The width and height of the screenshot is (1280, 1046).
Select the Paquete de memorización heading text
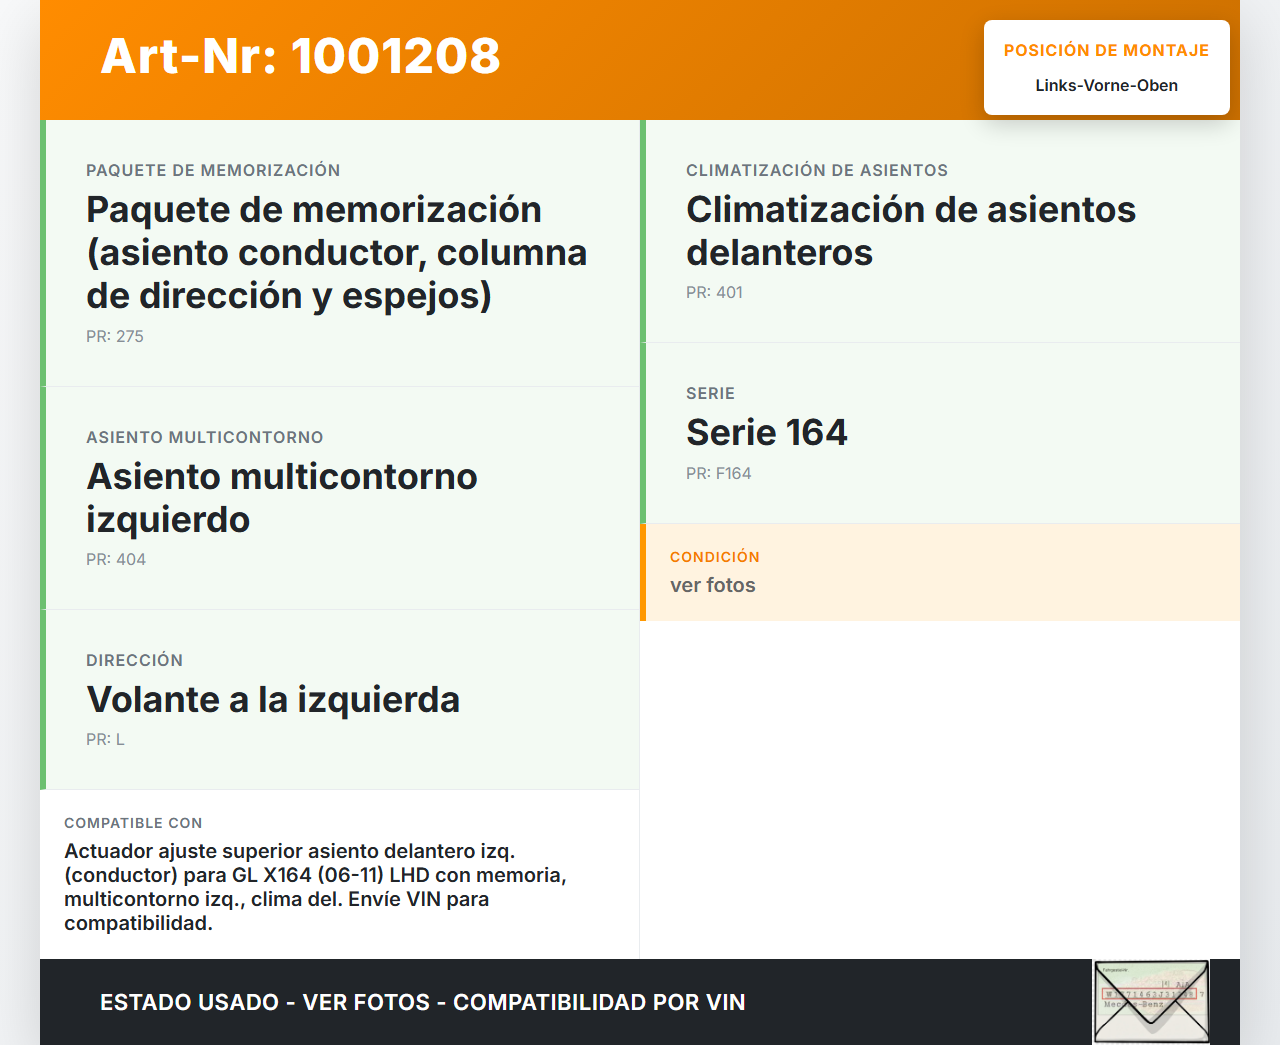[x=336, y=253]
